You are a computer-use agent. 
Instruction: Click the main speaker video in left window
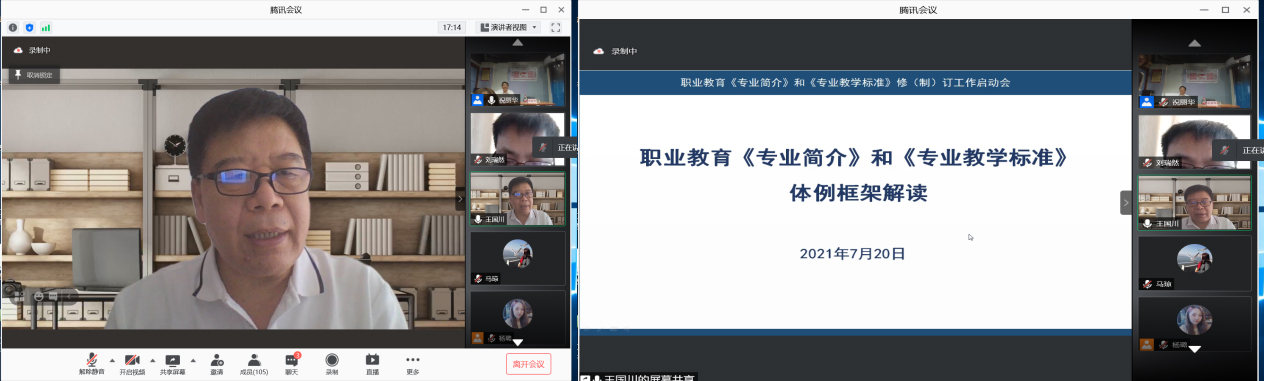point(233,199)
